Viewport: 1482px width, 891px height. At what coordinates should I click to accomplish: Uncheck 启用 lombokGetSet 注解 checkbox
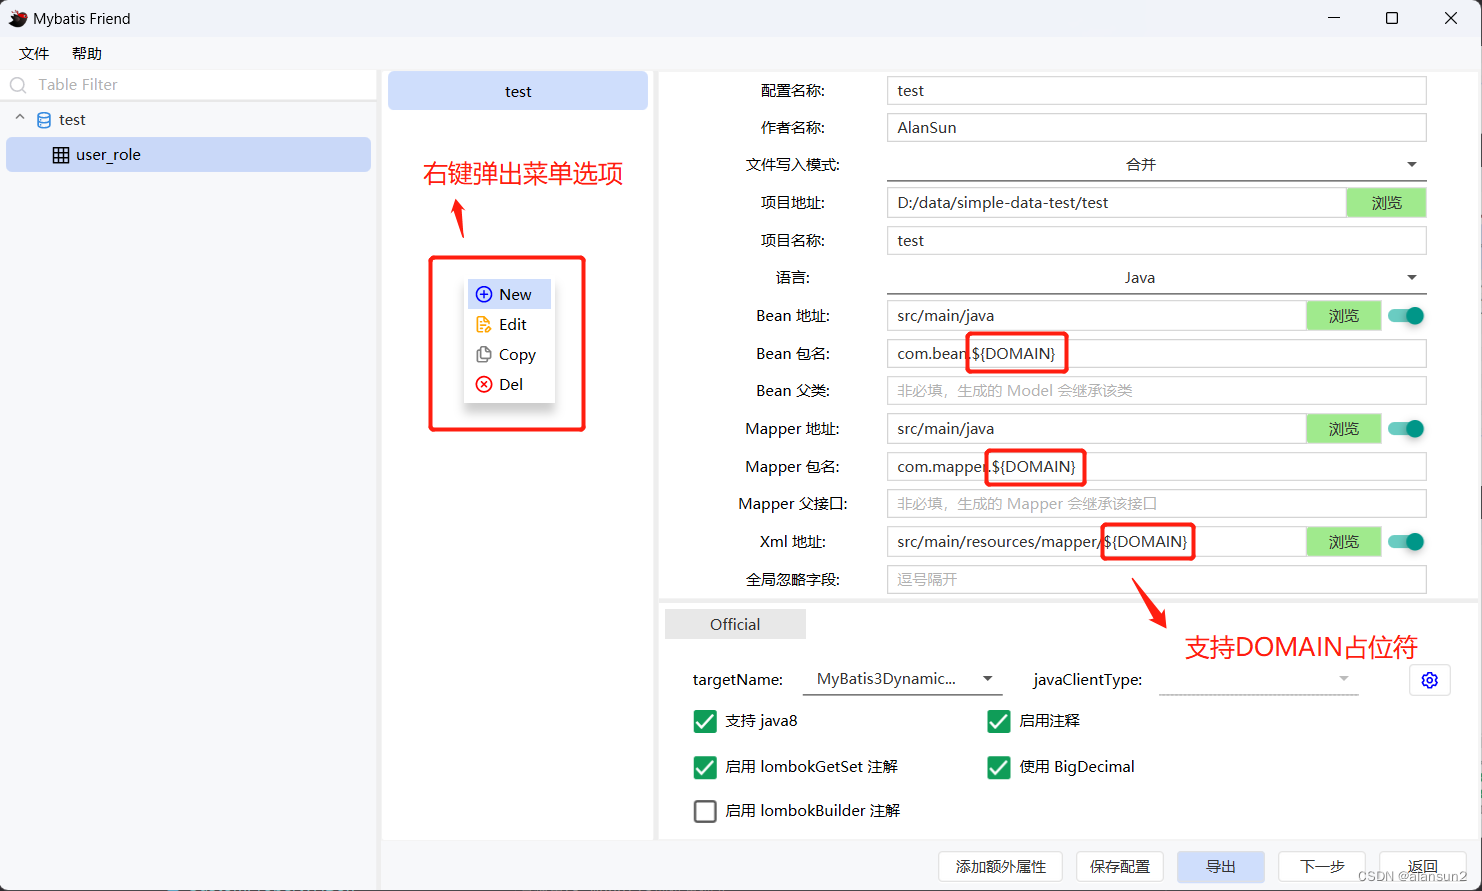[705, 767]
